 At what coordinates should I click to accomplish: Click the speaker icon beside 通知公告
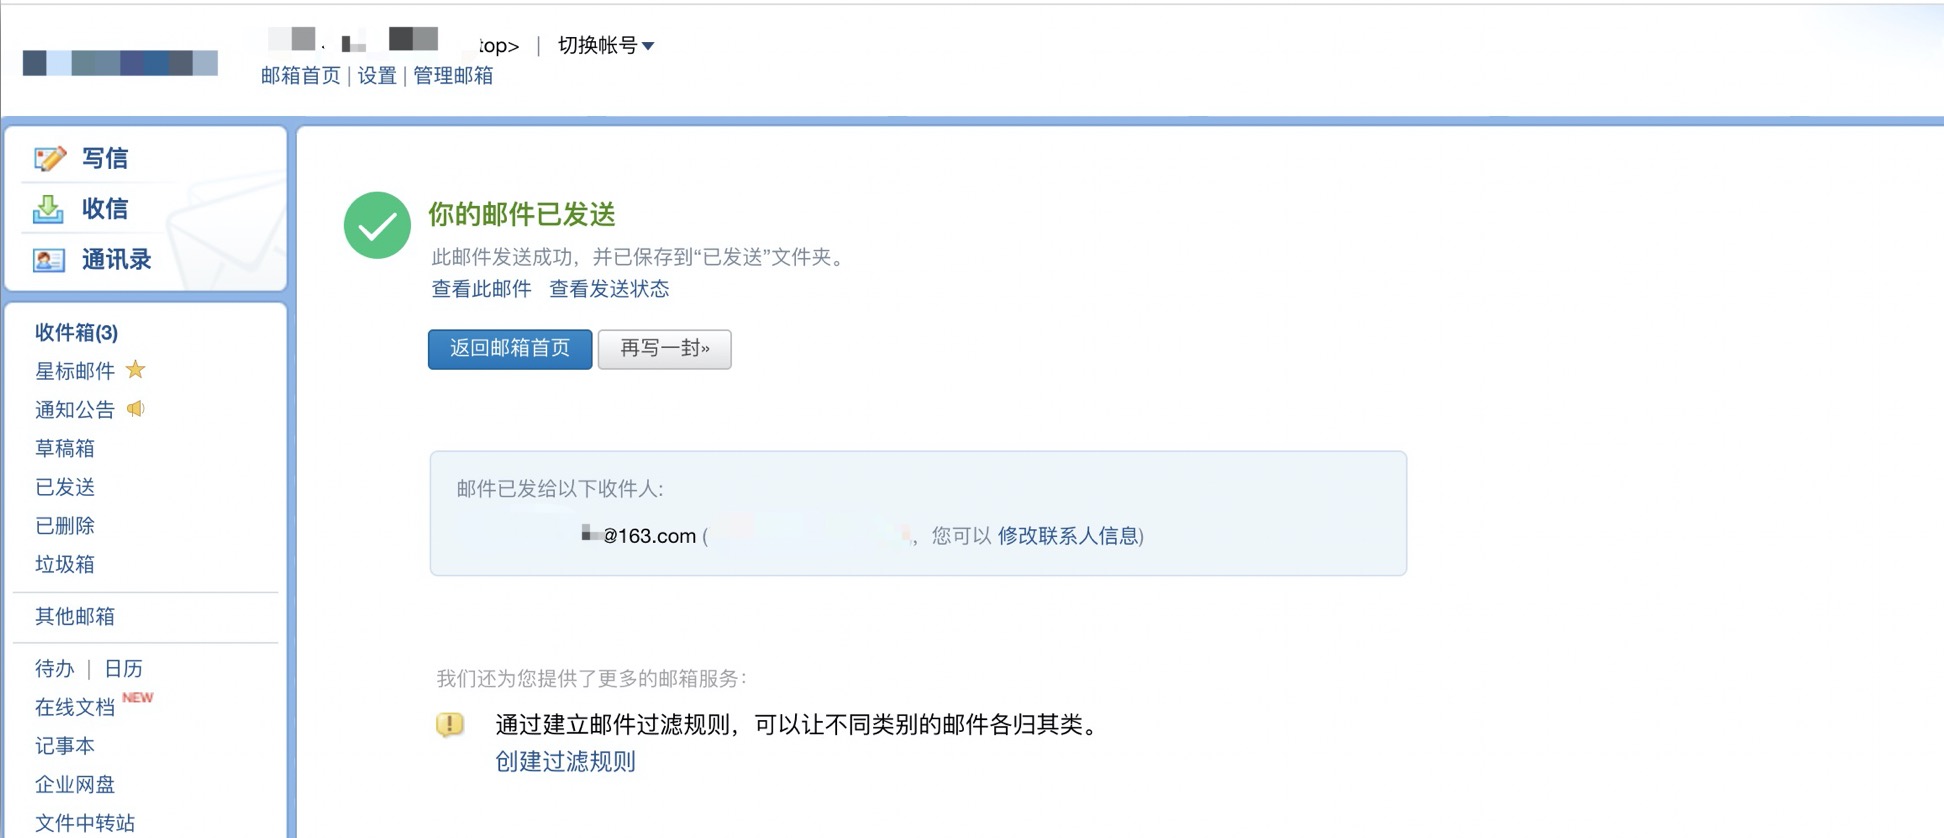pos(137,409)
